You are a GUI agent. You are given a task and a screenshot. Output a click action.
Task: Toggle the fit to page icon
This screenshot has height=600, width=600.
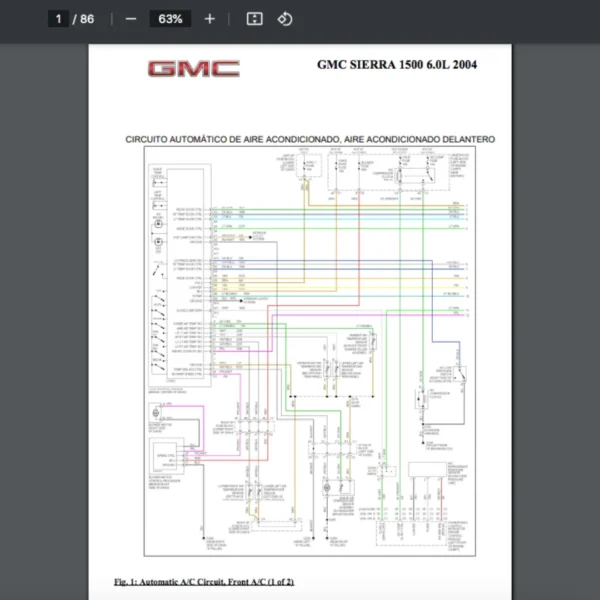[254, 19]
